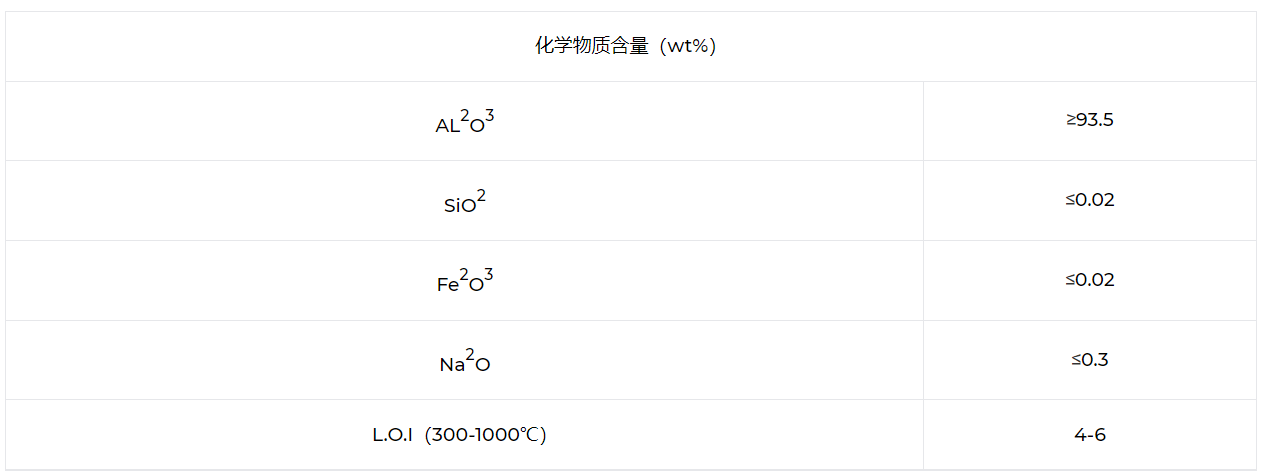Viewport: 1262px width, 471px height.
Task: Click the superscript 2 in SiO2
Action: [481, 195]
